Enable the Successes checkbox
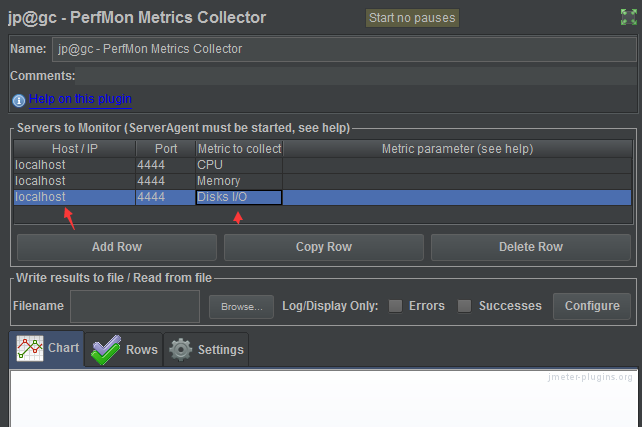 (x=464, y=306)
